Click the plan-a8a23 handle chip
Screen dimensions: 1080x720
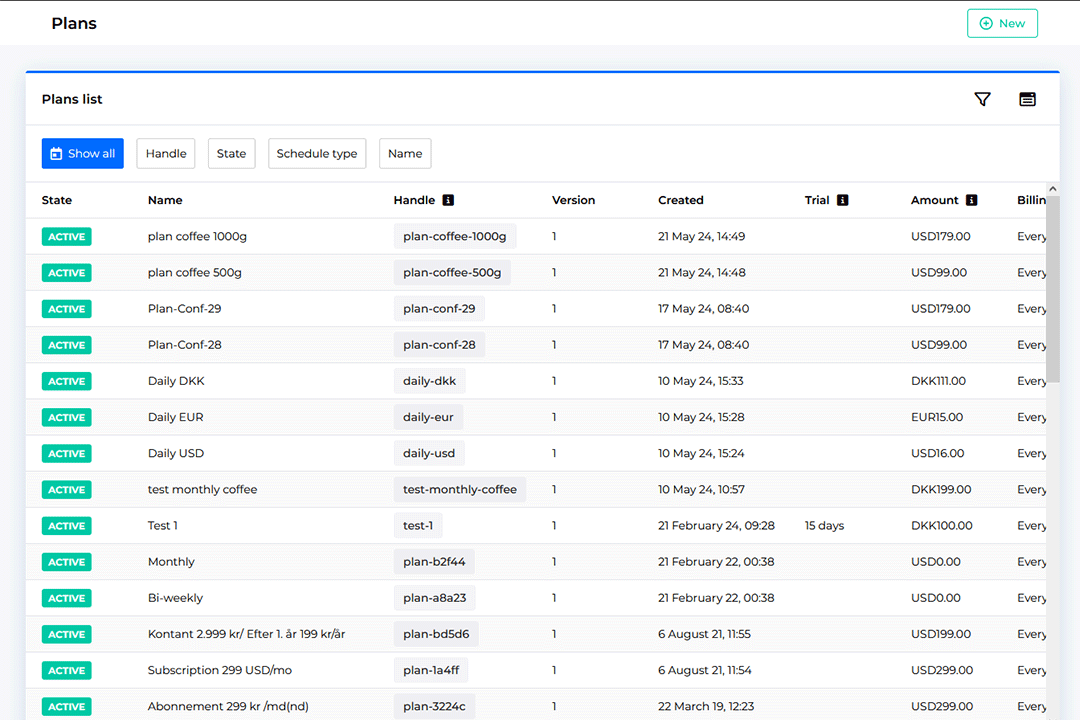(x=435, y=597)
